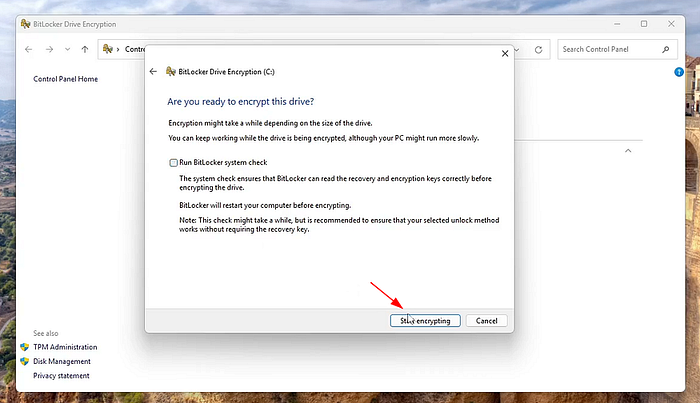Image resolution: width=700 pixels, height=403 pixels.
Task: Go back in the BitLocker wizard dialog
Action: (x=153, y=71)
